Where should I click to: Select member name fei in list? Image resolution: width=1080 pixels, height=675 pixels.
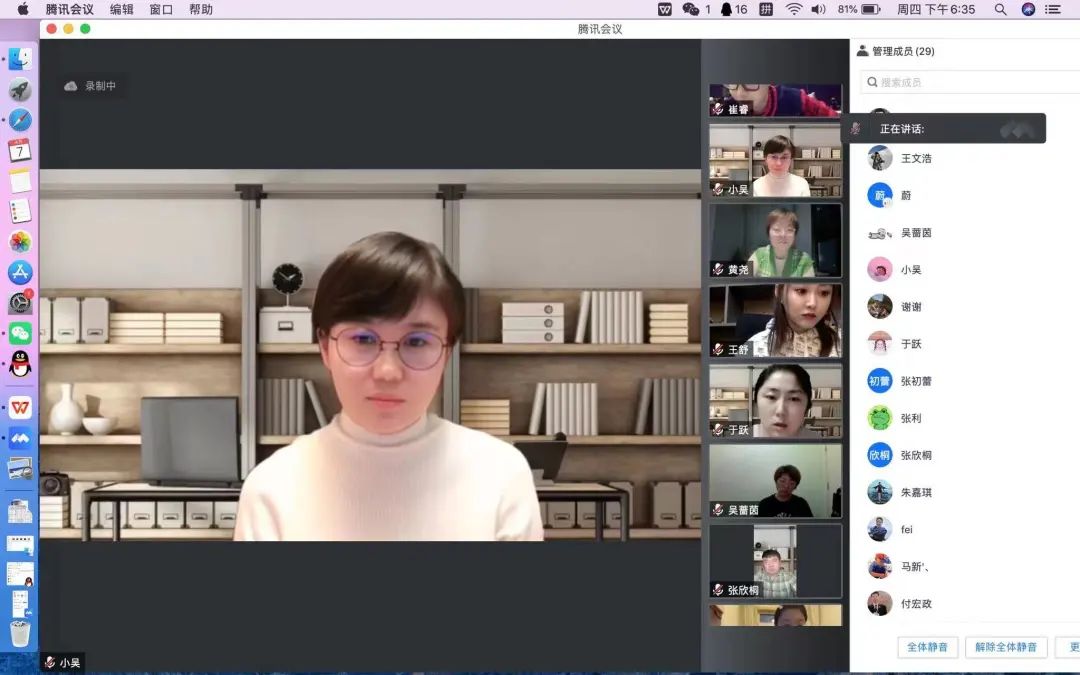(906, 530)
